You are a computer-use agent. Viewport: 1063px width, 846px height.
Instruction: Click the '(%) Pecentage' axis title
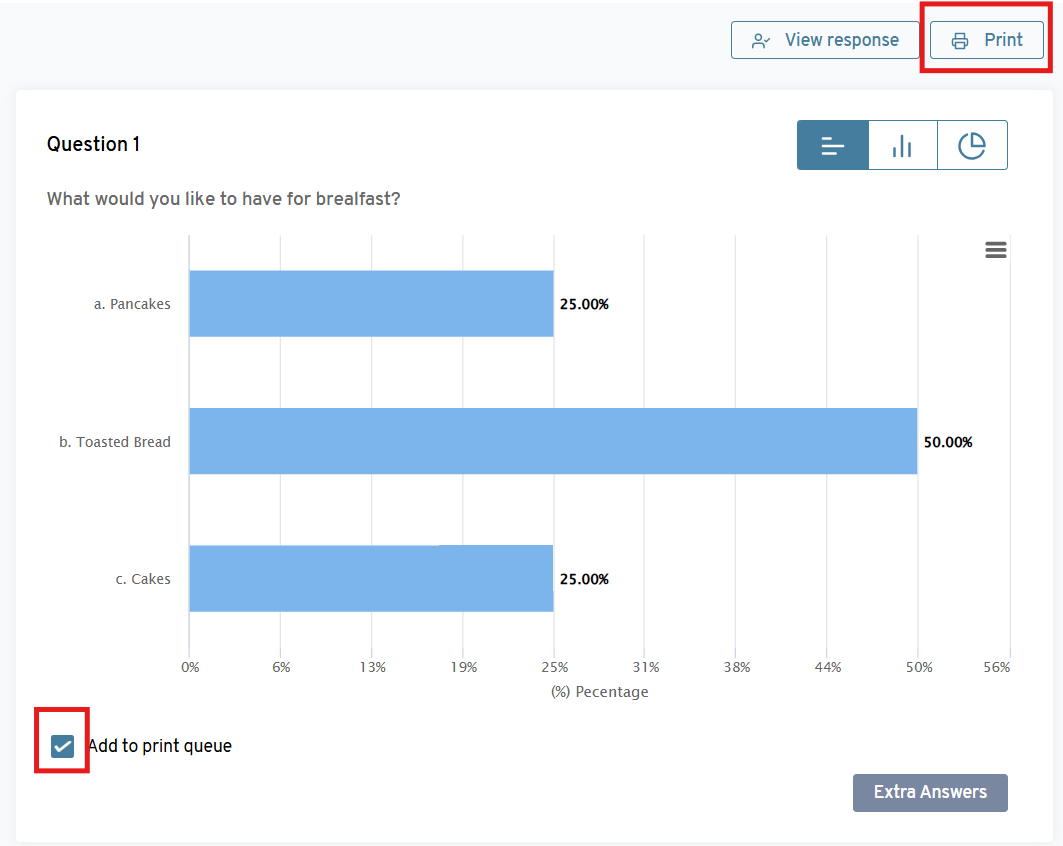click(599, 692)
